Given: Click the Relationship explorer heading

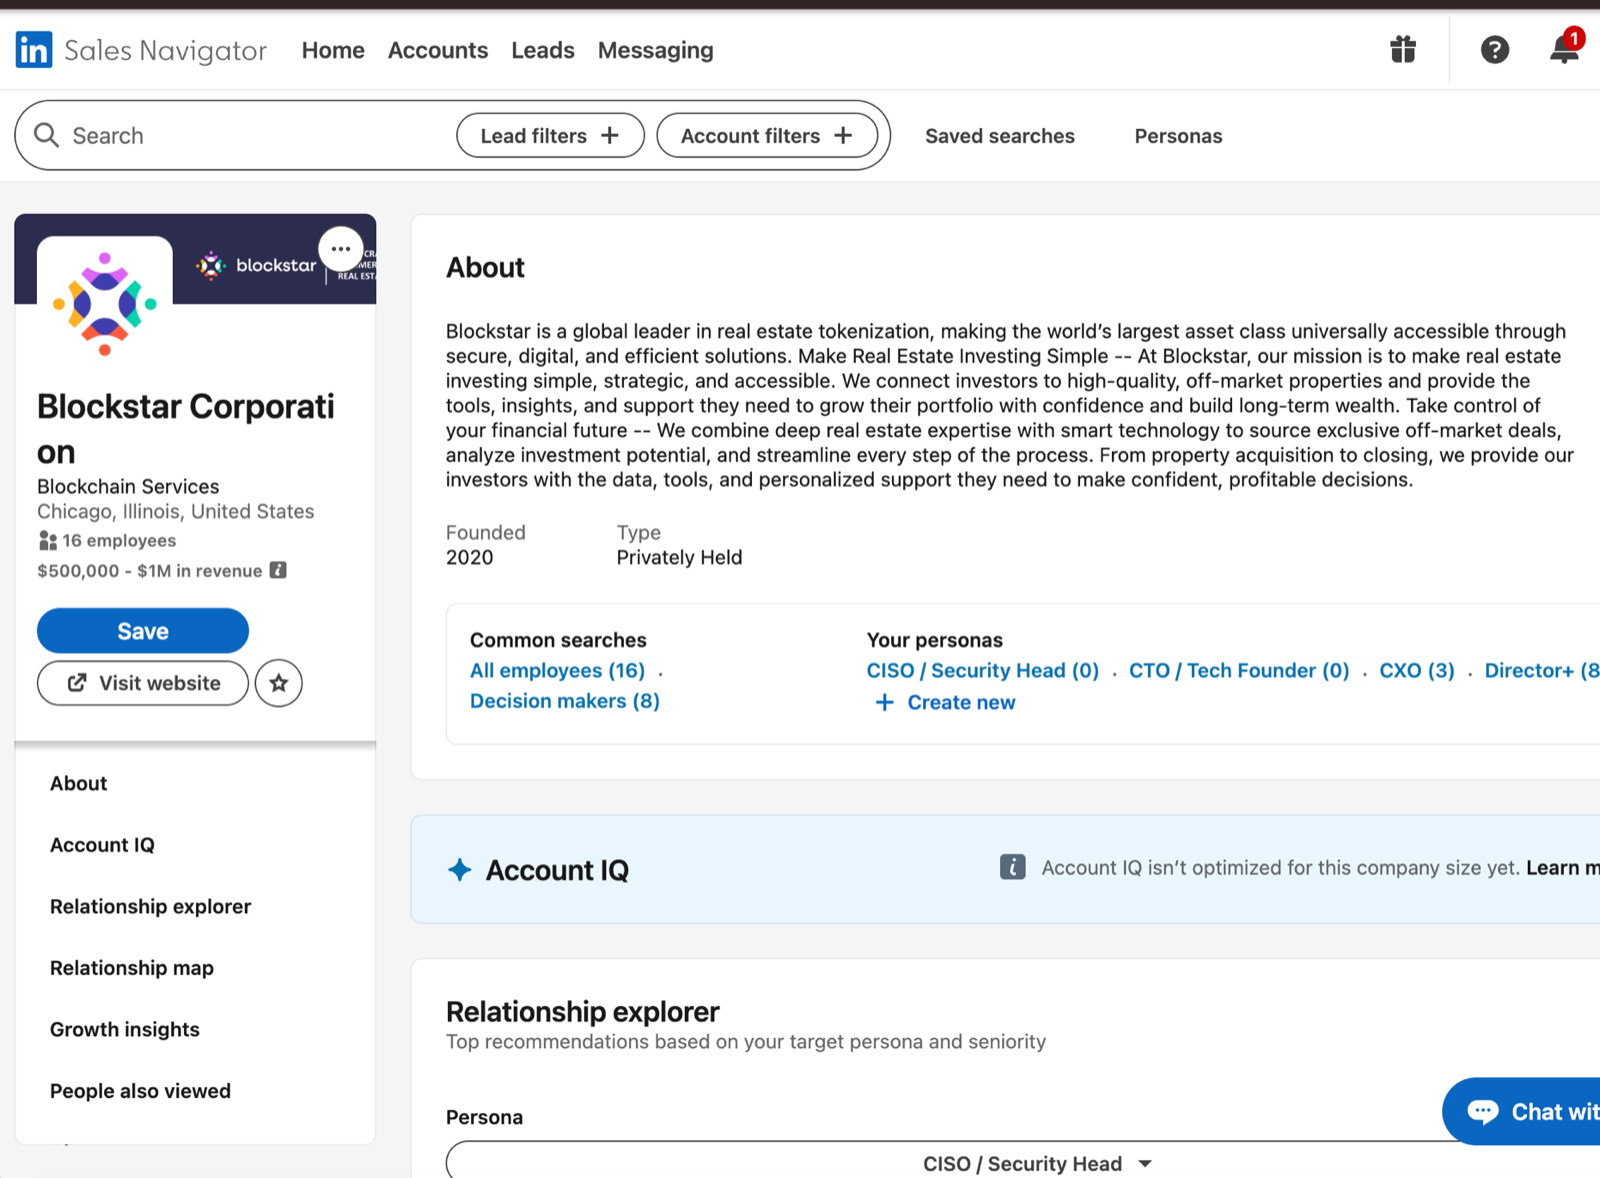Looking at the screenshot, I should (x=583, y=1011).
